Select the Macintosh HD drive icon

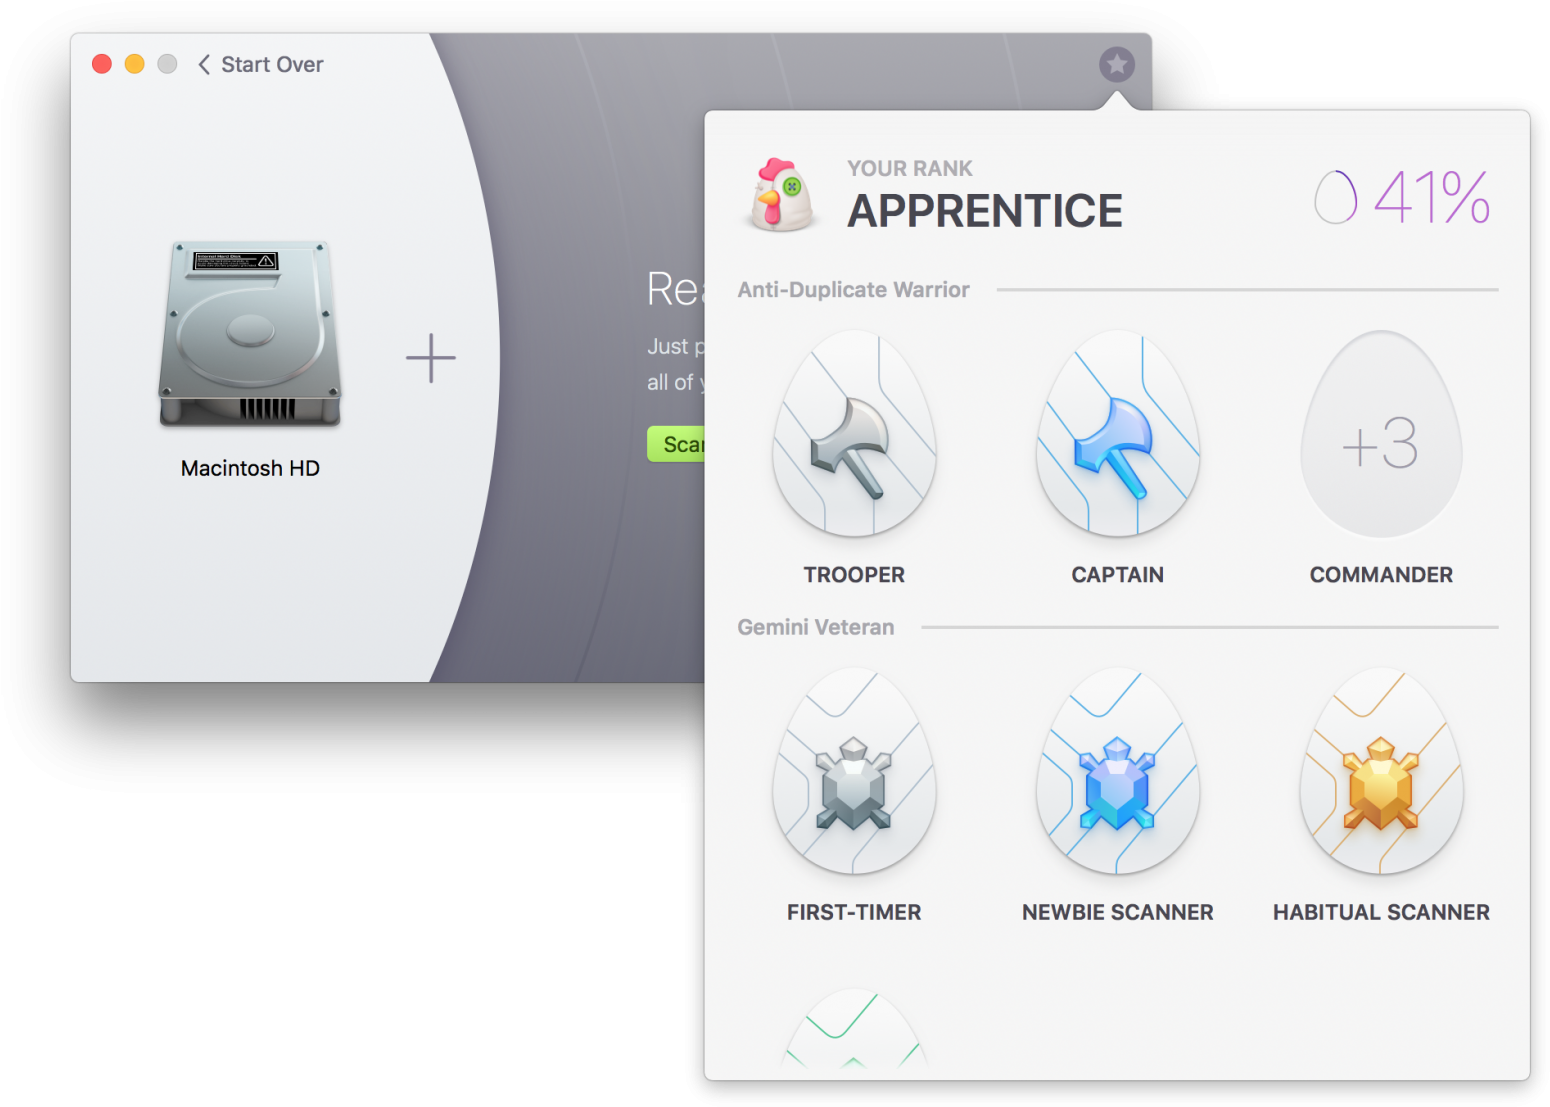250,334
